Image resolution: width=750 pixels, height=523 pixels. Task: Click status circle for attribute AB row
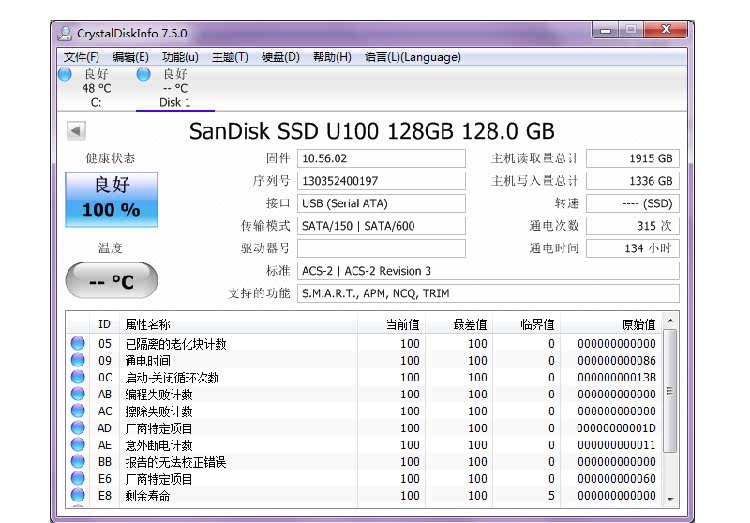(x=77, y=394)
